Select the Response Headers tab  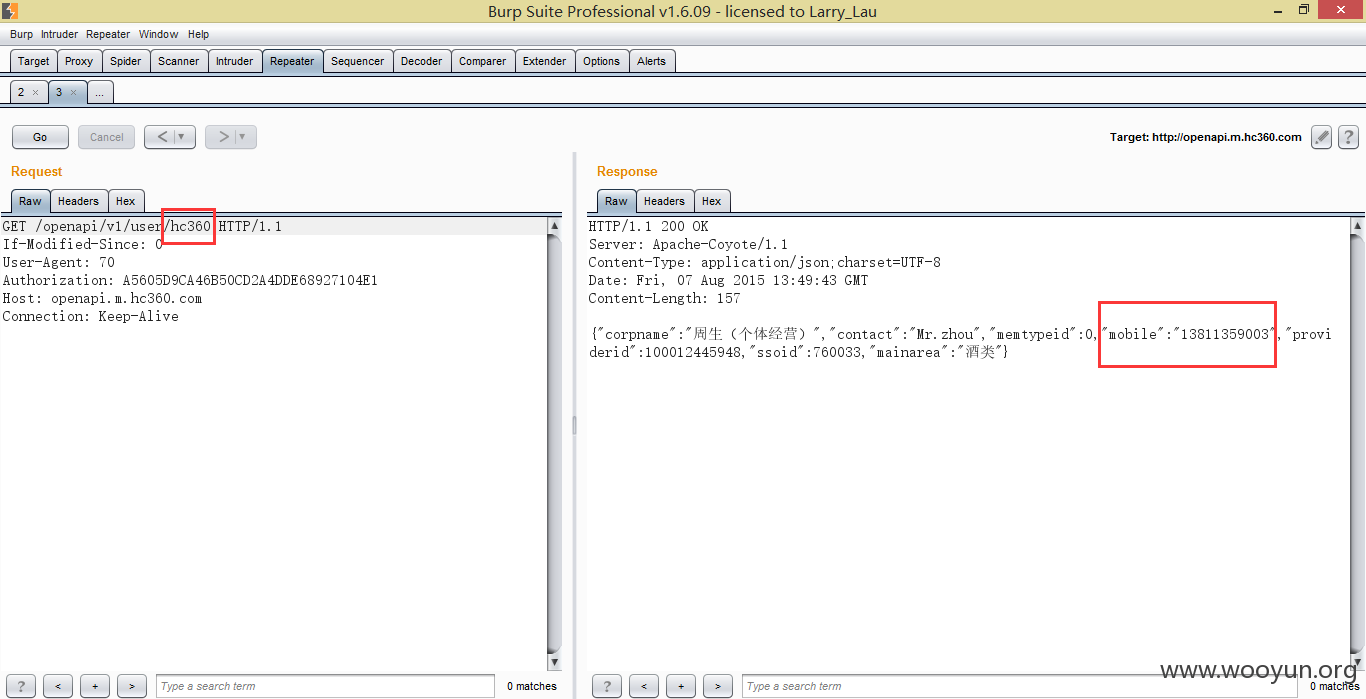(x=664, y=201)
